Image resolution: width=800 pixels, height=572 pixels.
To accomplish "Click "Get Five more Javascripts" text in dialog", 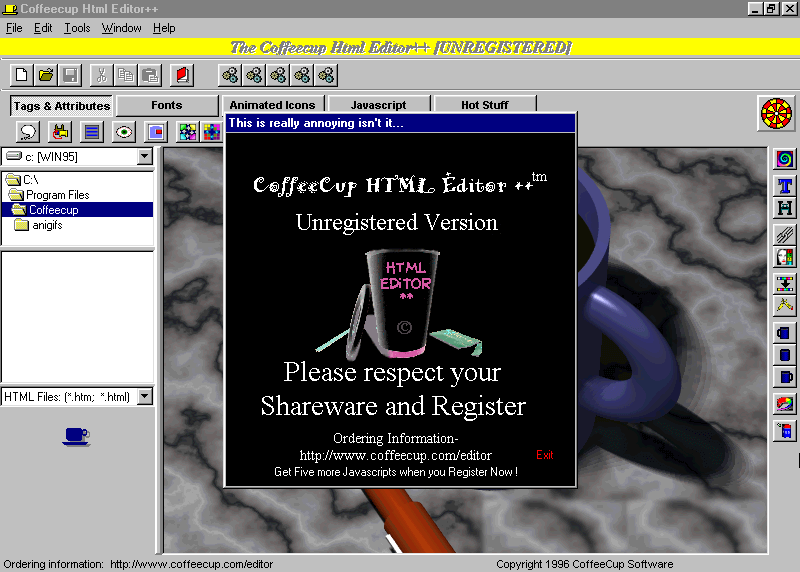I will click(x=396, y=472).
